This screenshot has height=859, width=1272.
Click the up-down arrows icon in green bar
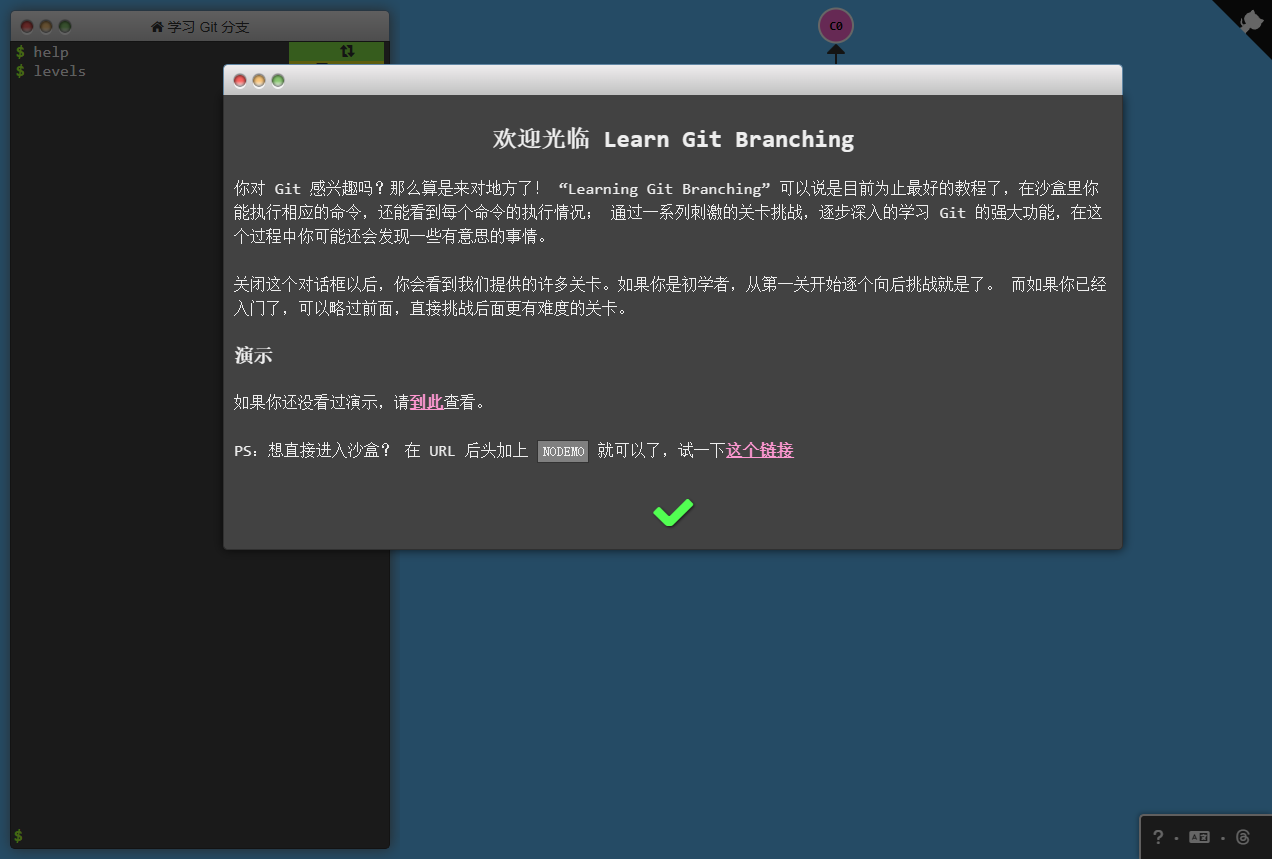346,51
